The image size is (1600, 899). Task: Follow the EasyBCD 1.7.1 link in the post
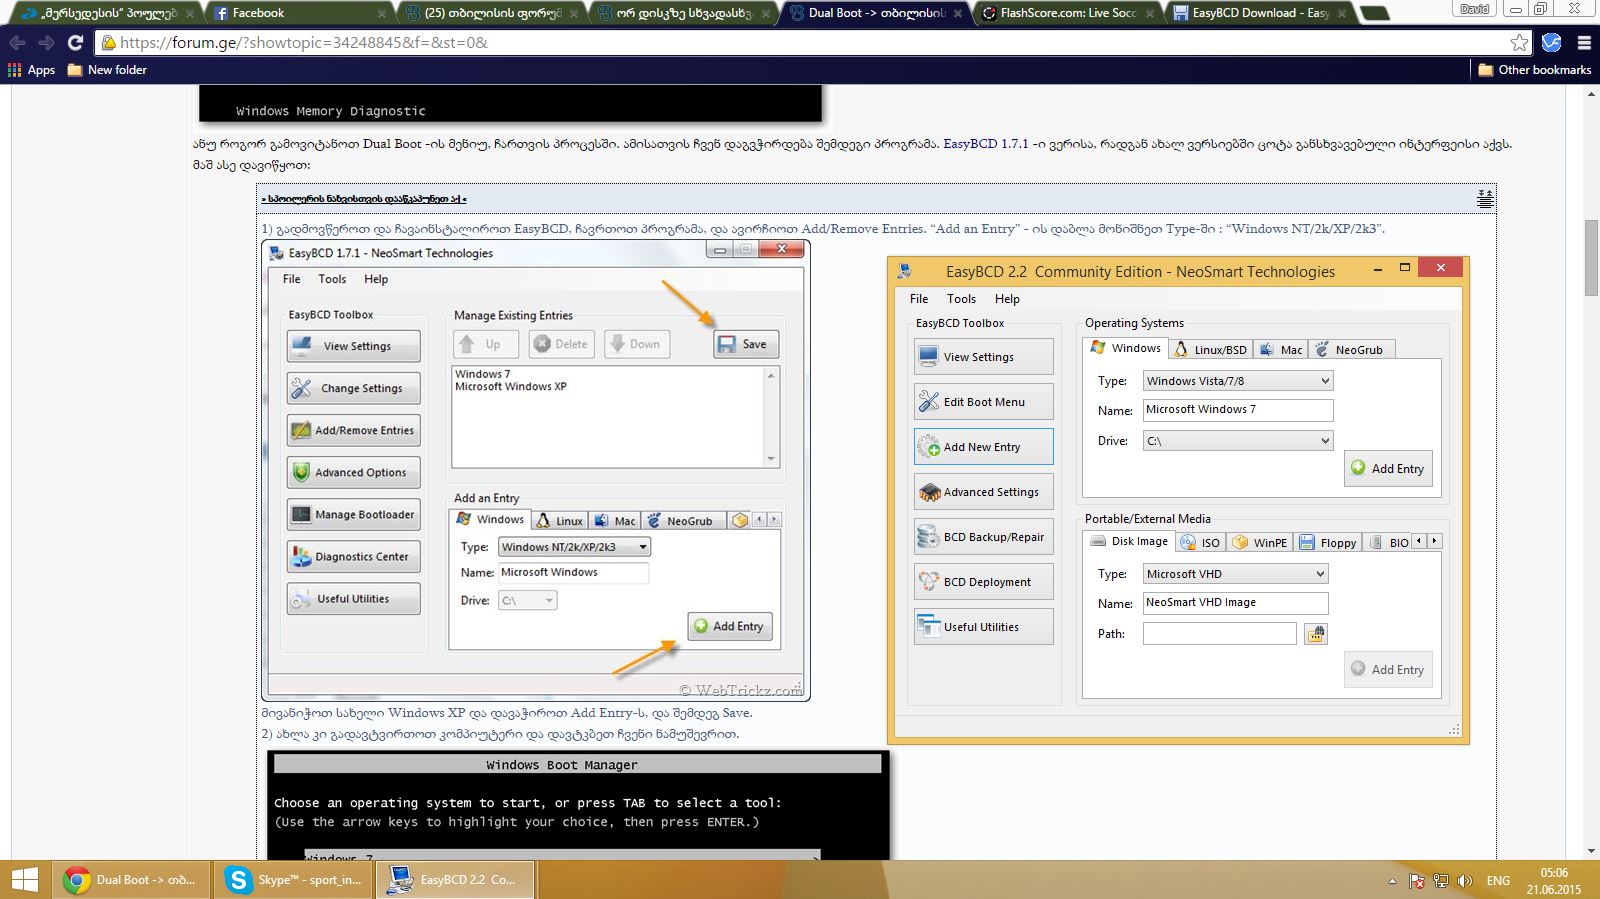[986, 144]
